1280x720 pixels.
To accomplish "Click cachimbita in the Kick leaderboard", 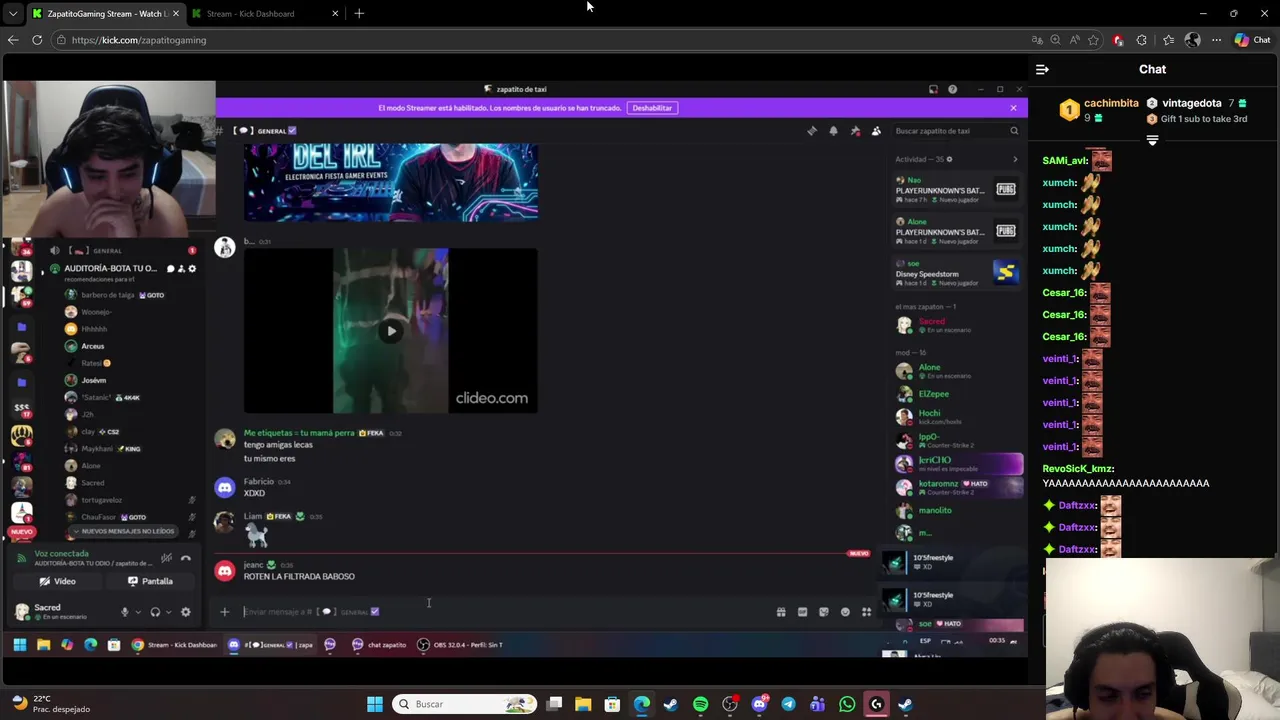I will [1111, 103].
